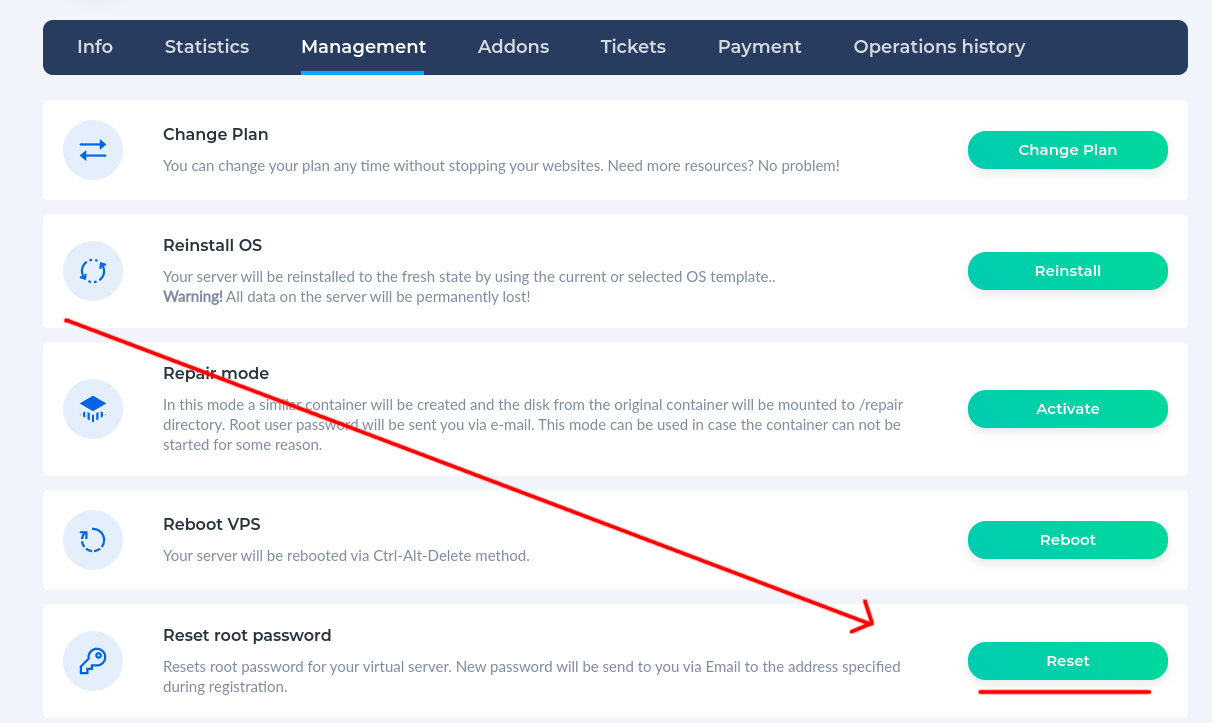This screenshot has height=723, width=1212.
Task: Select the Management tab
Action: click(364, 47)
